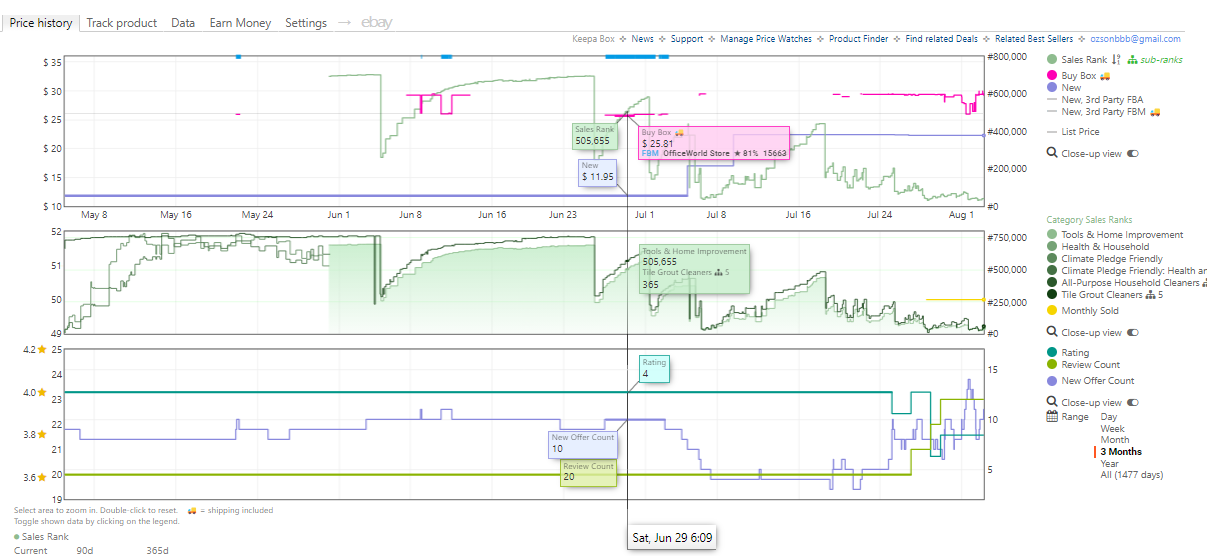The image size is (1207, 556).
Task: Click the Buy Box shipping truck icon
Action: [x=1105, y=76]
